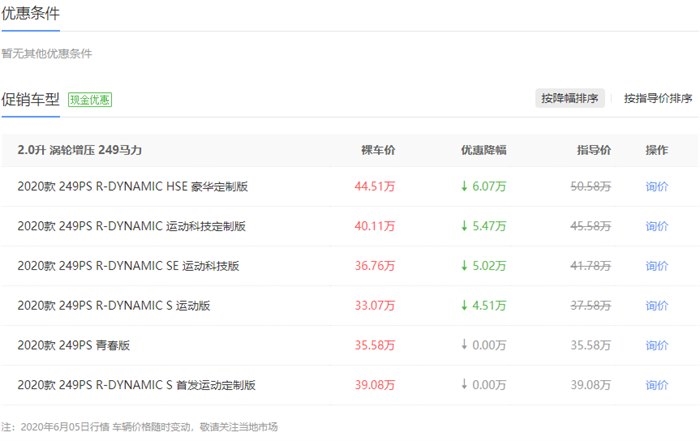The image size is (700, 441).
Task: Click the struck-through 37.58万 guide price
Action: [591, 305]
